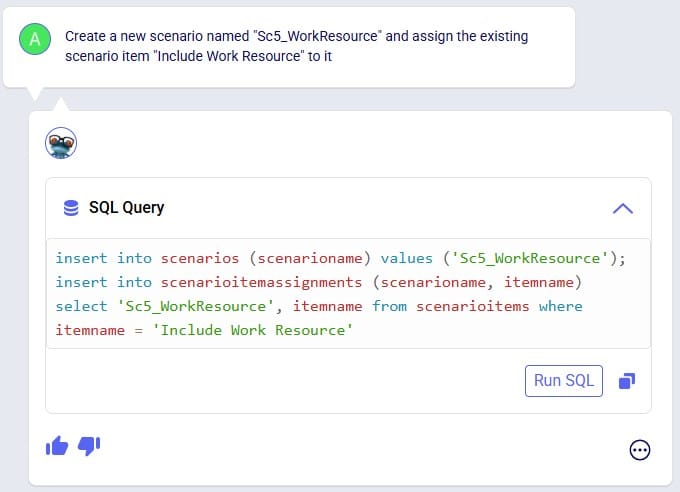
Task: Click the "values" keyword in code
Action: coord(407,259)
